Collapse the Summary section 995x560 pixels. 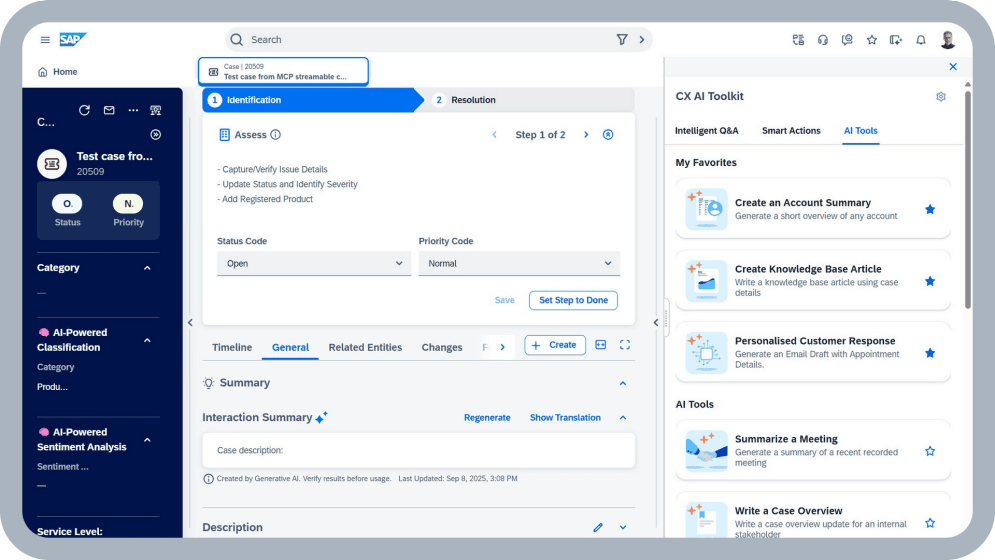click(623, 383)
